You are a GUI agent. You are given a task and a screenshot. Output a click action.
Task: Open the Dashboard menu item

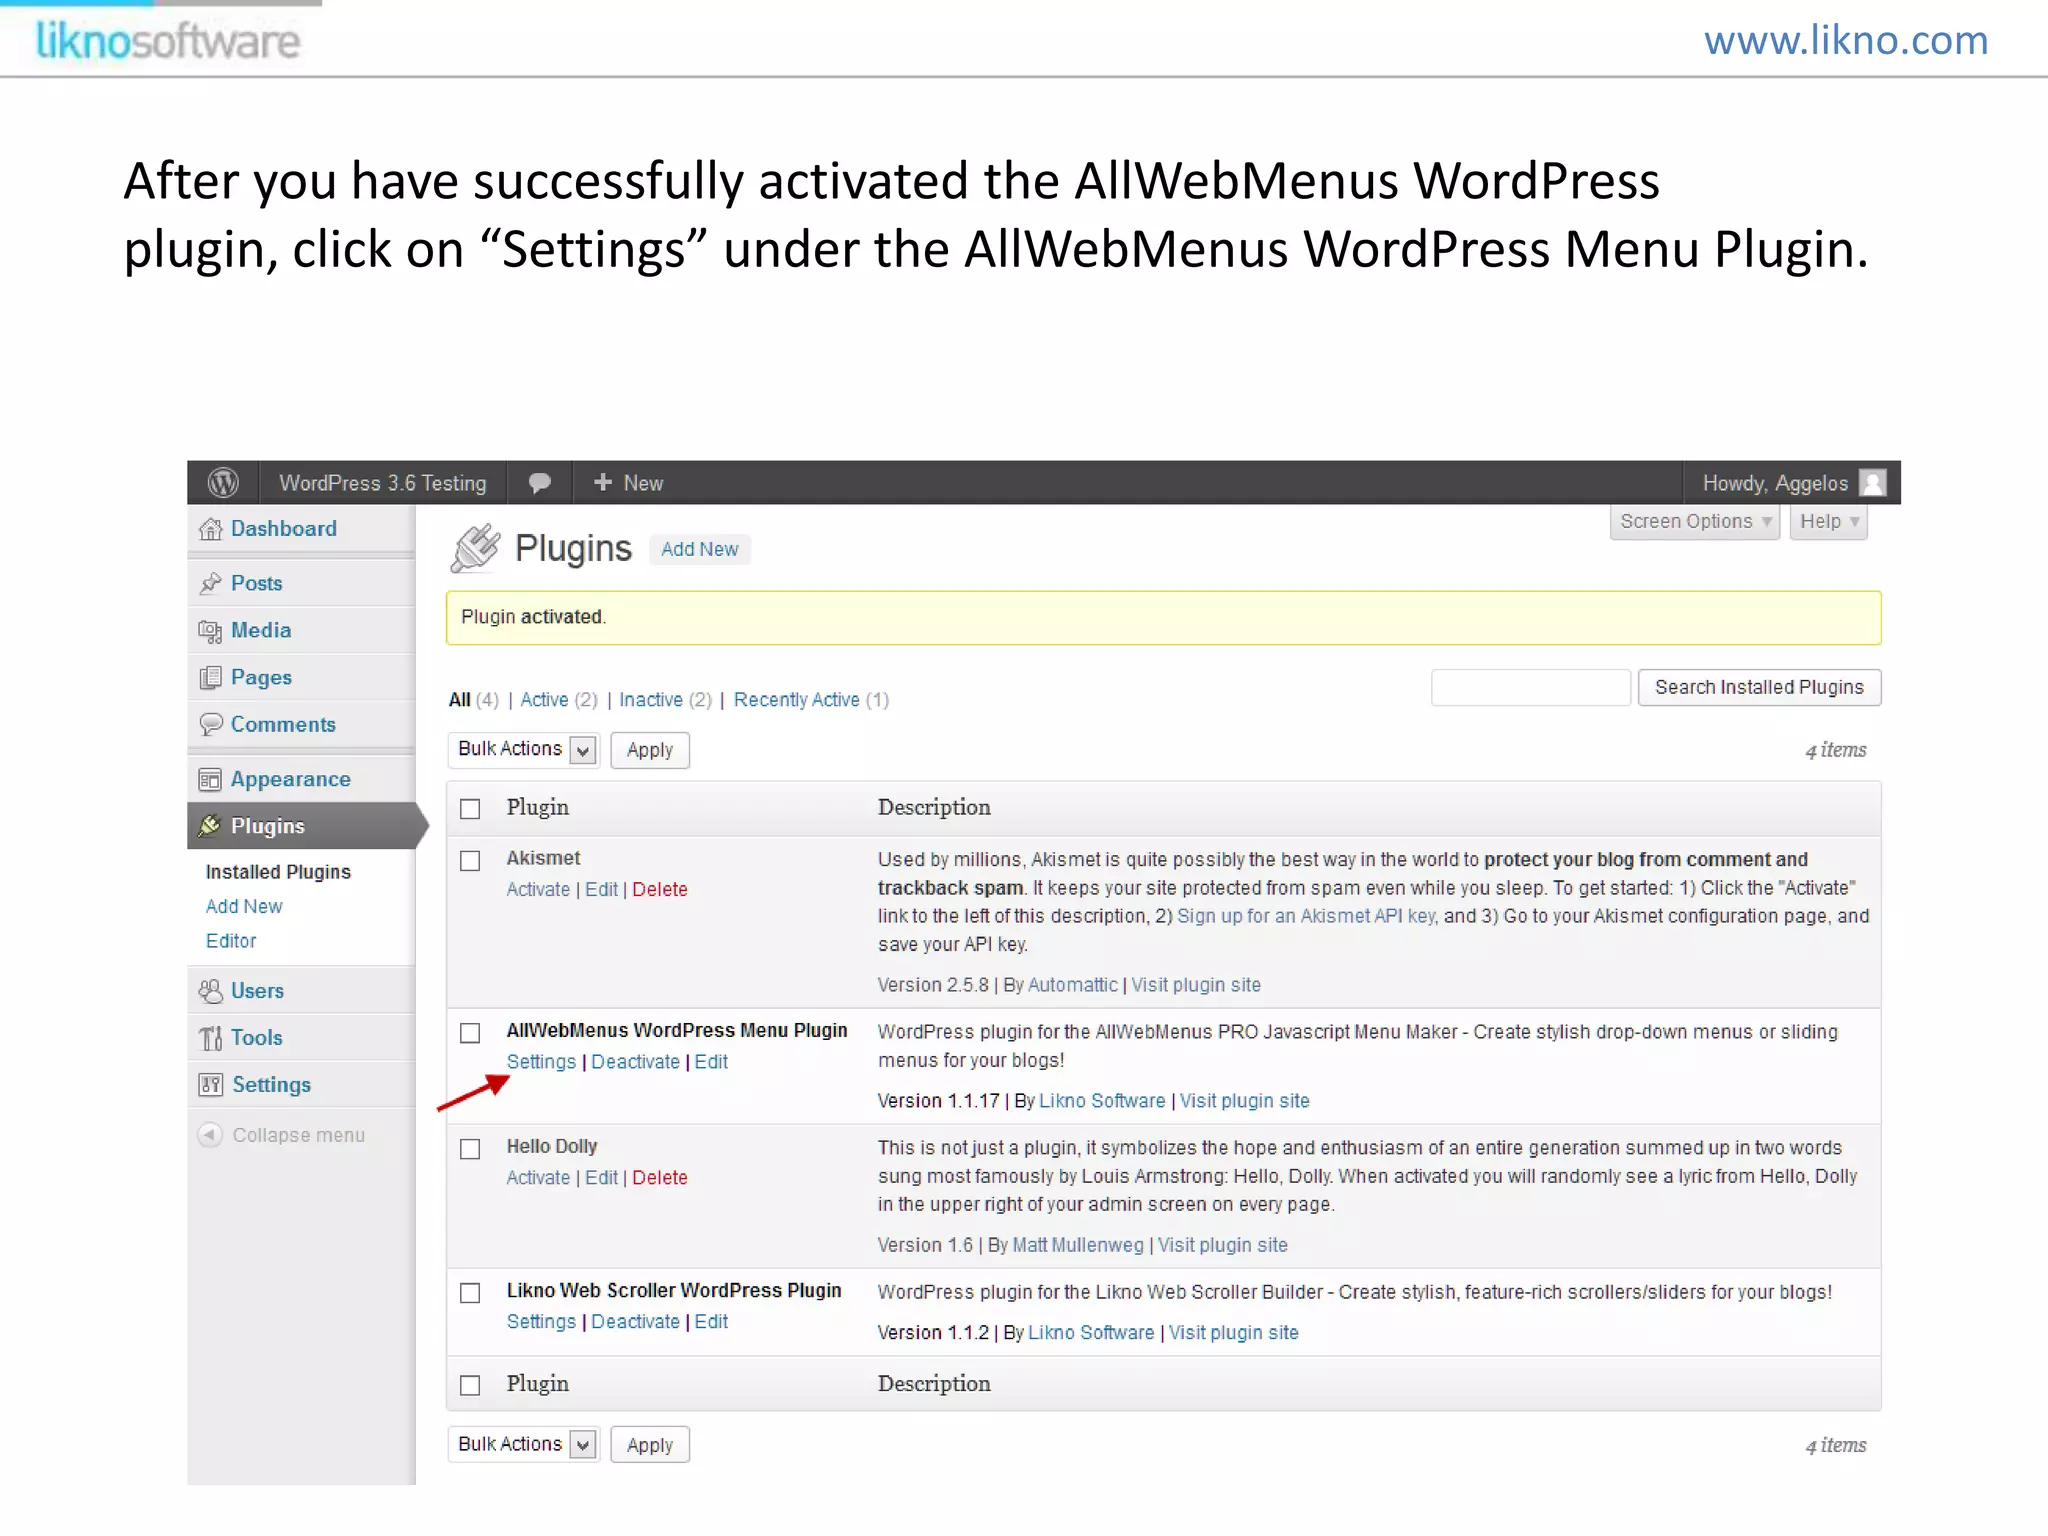pyautogui.click(x=284, y=529)
